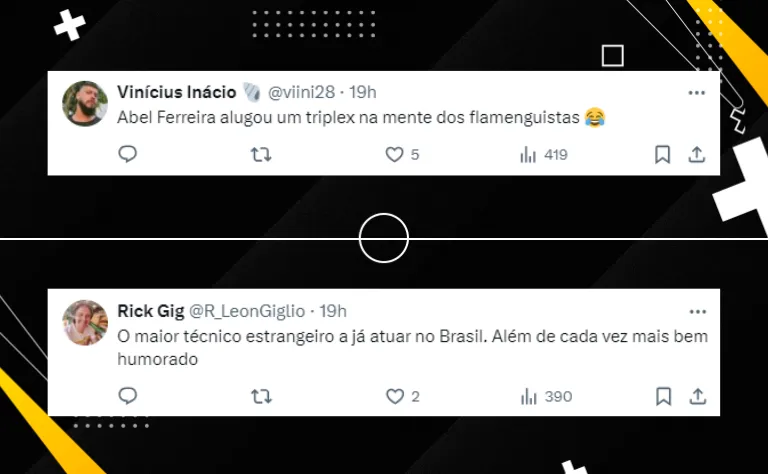View analytics showing 419 views
This screenshot has width=768, height=474.
click(544, 155)
